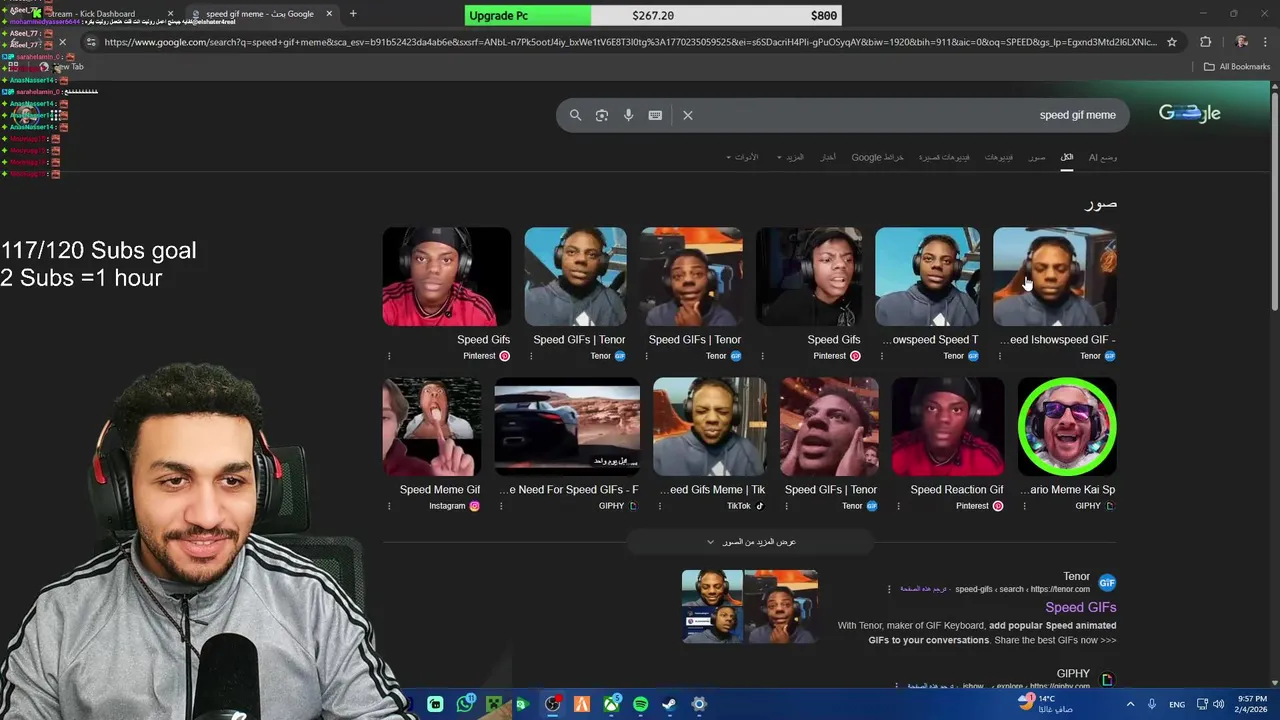
Task: Open options menu beside Tenor speed-gifs result
Action: [x=889, y=589]
